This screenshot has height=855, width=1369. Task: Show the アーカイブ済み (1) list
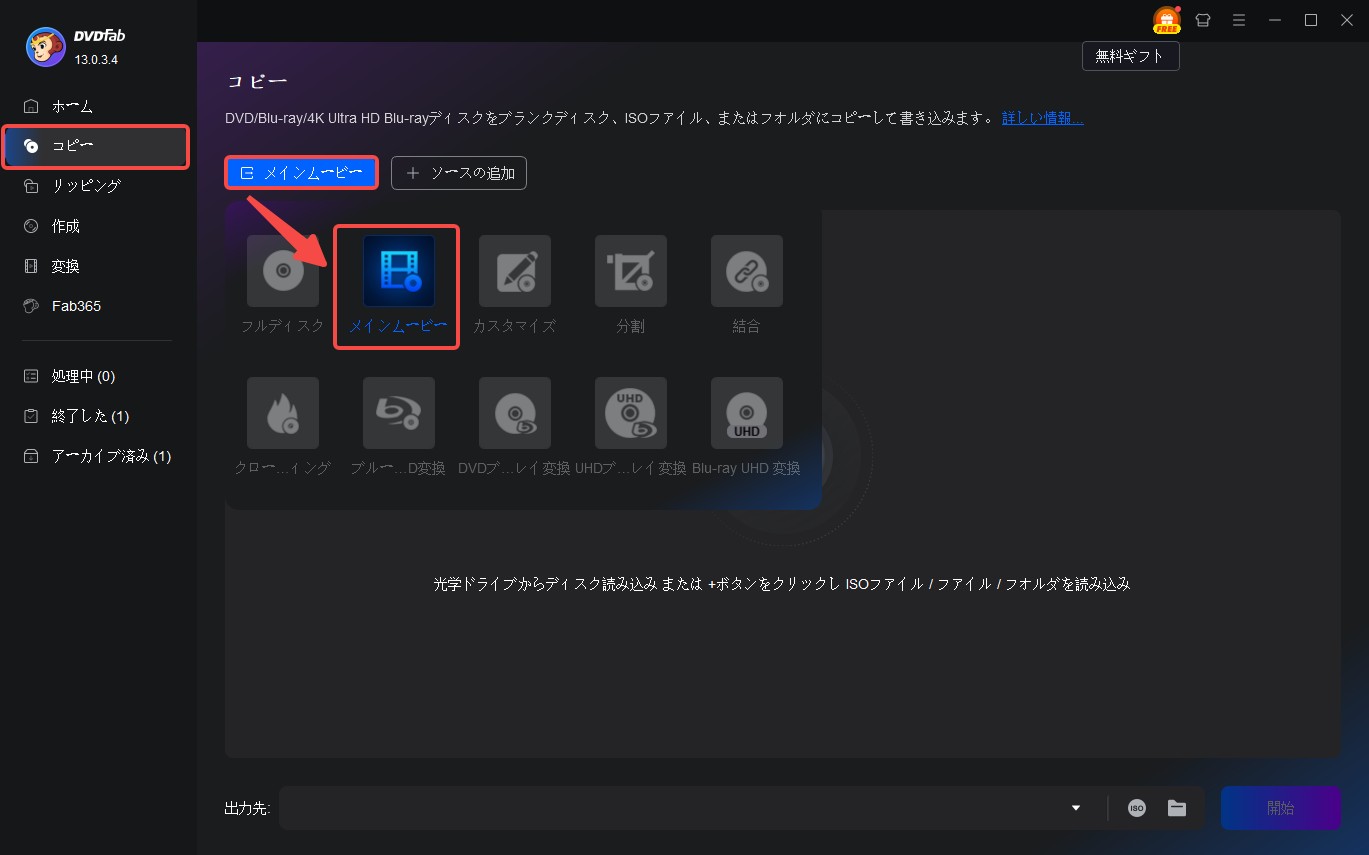point(98,456)
